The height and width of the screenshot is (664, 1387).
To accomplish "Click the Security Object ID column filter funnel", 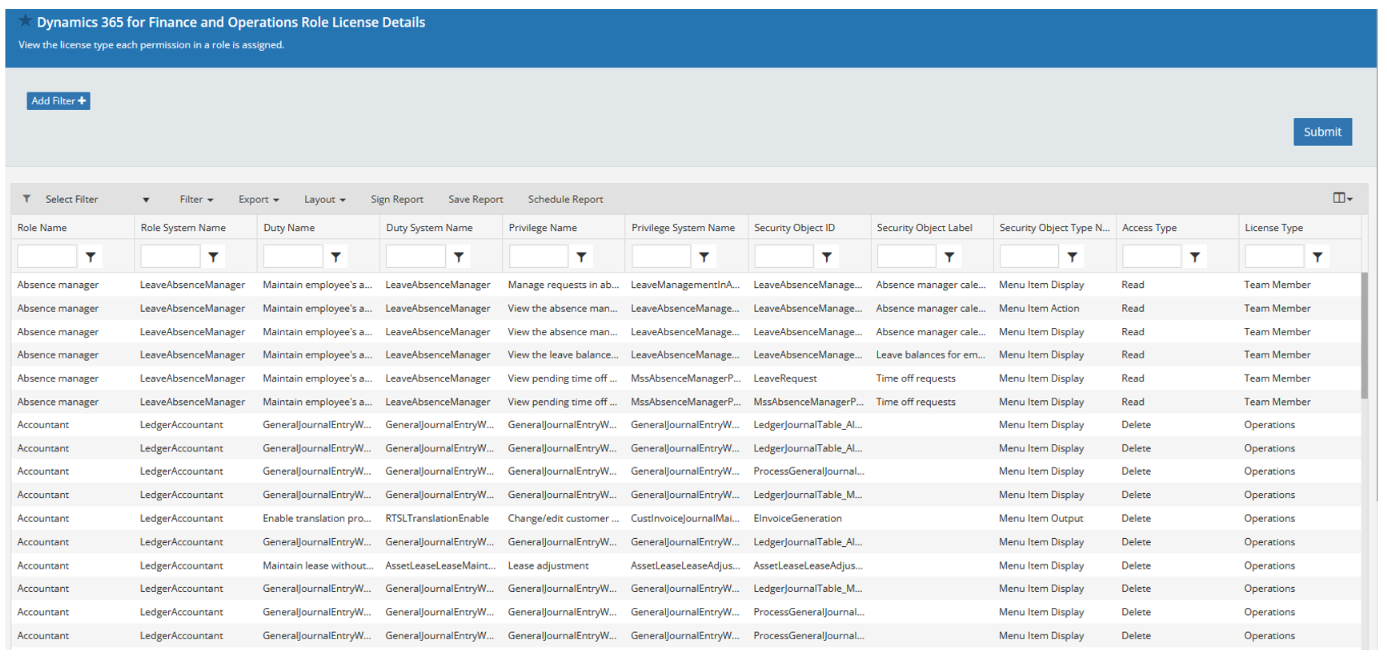I will point(827,257).
